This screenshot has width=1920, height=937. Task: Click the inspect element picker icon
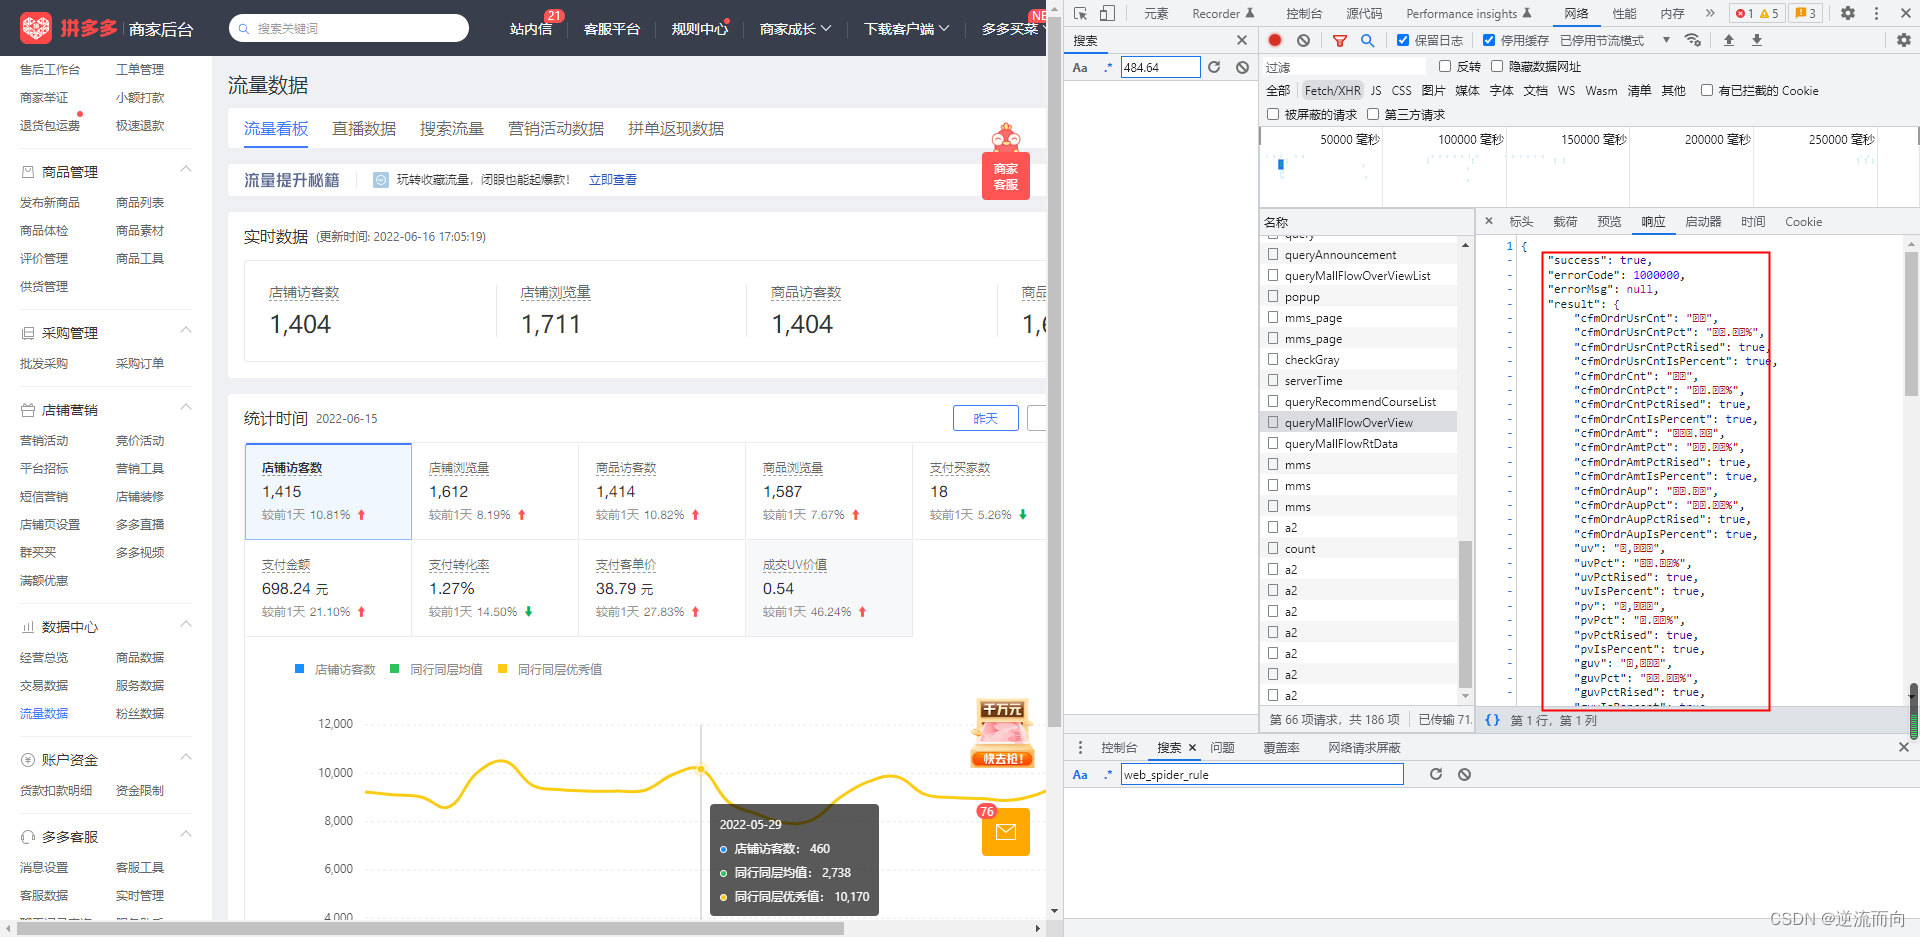pos(1081,13)
